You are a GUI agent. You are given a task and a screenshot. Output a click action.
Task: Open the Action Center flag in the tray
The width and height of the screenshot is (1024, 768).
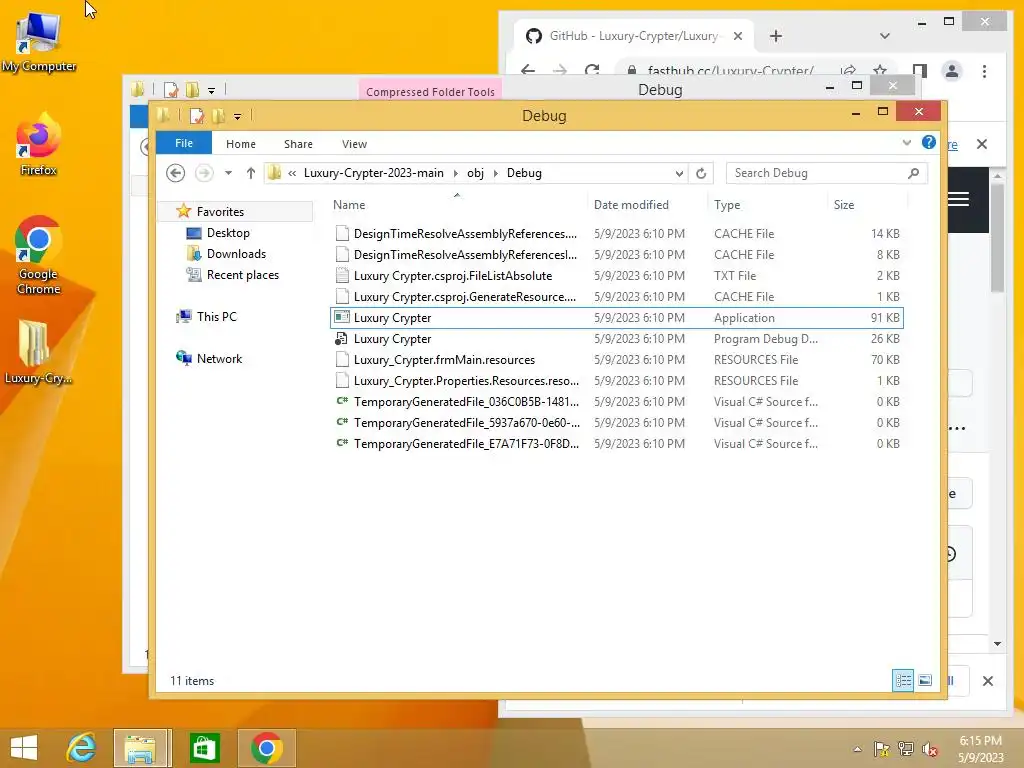click(881, 749)
